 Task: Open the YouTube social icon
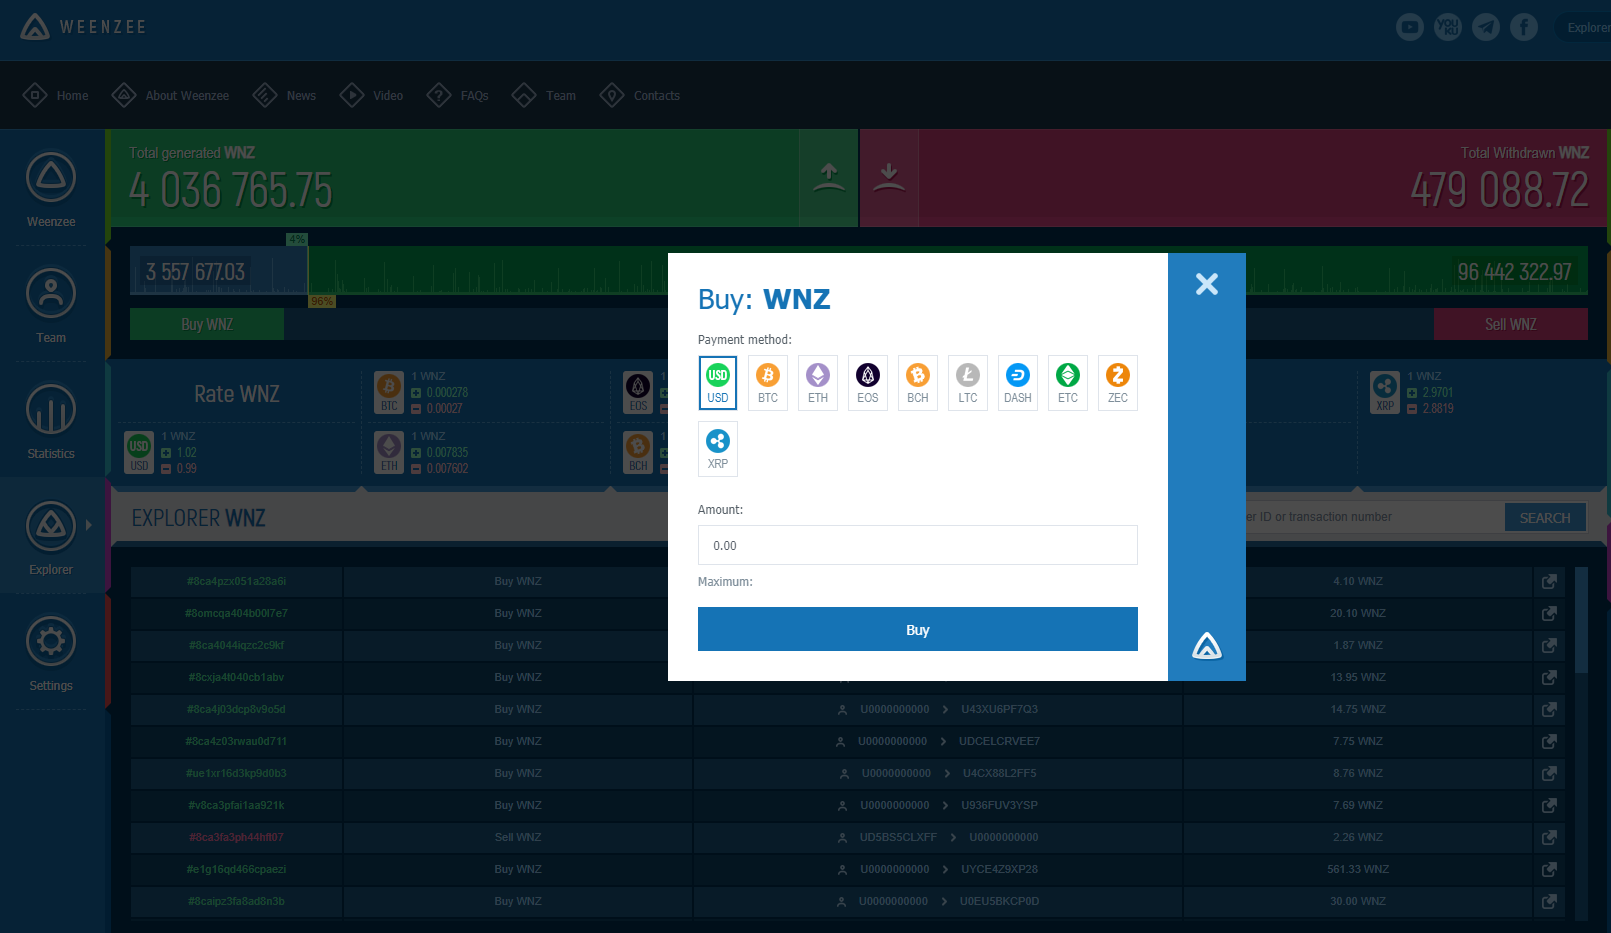[1410, 27]
